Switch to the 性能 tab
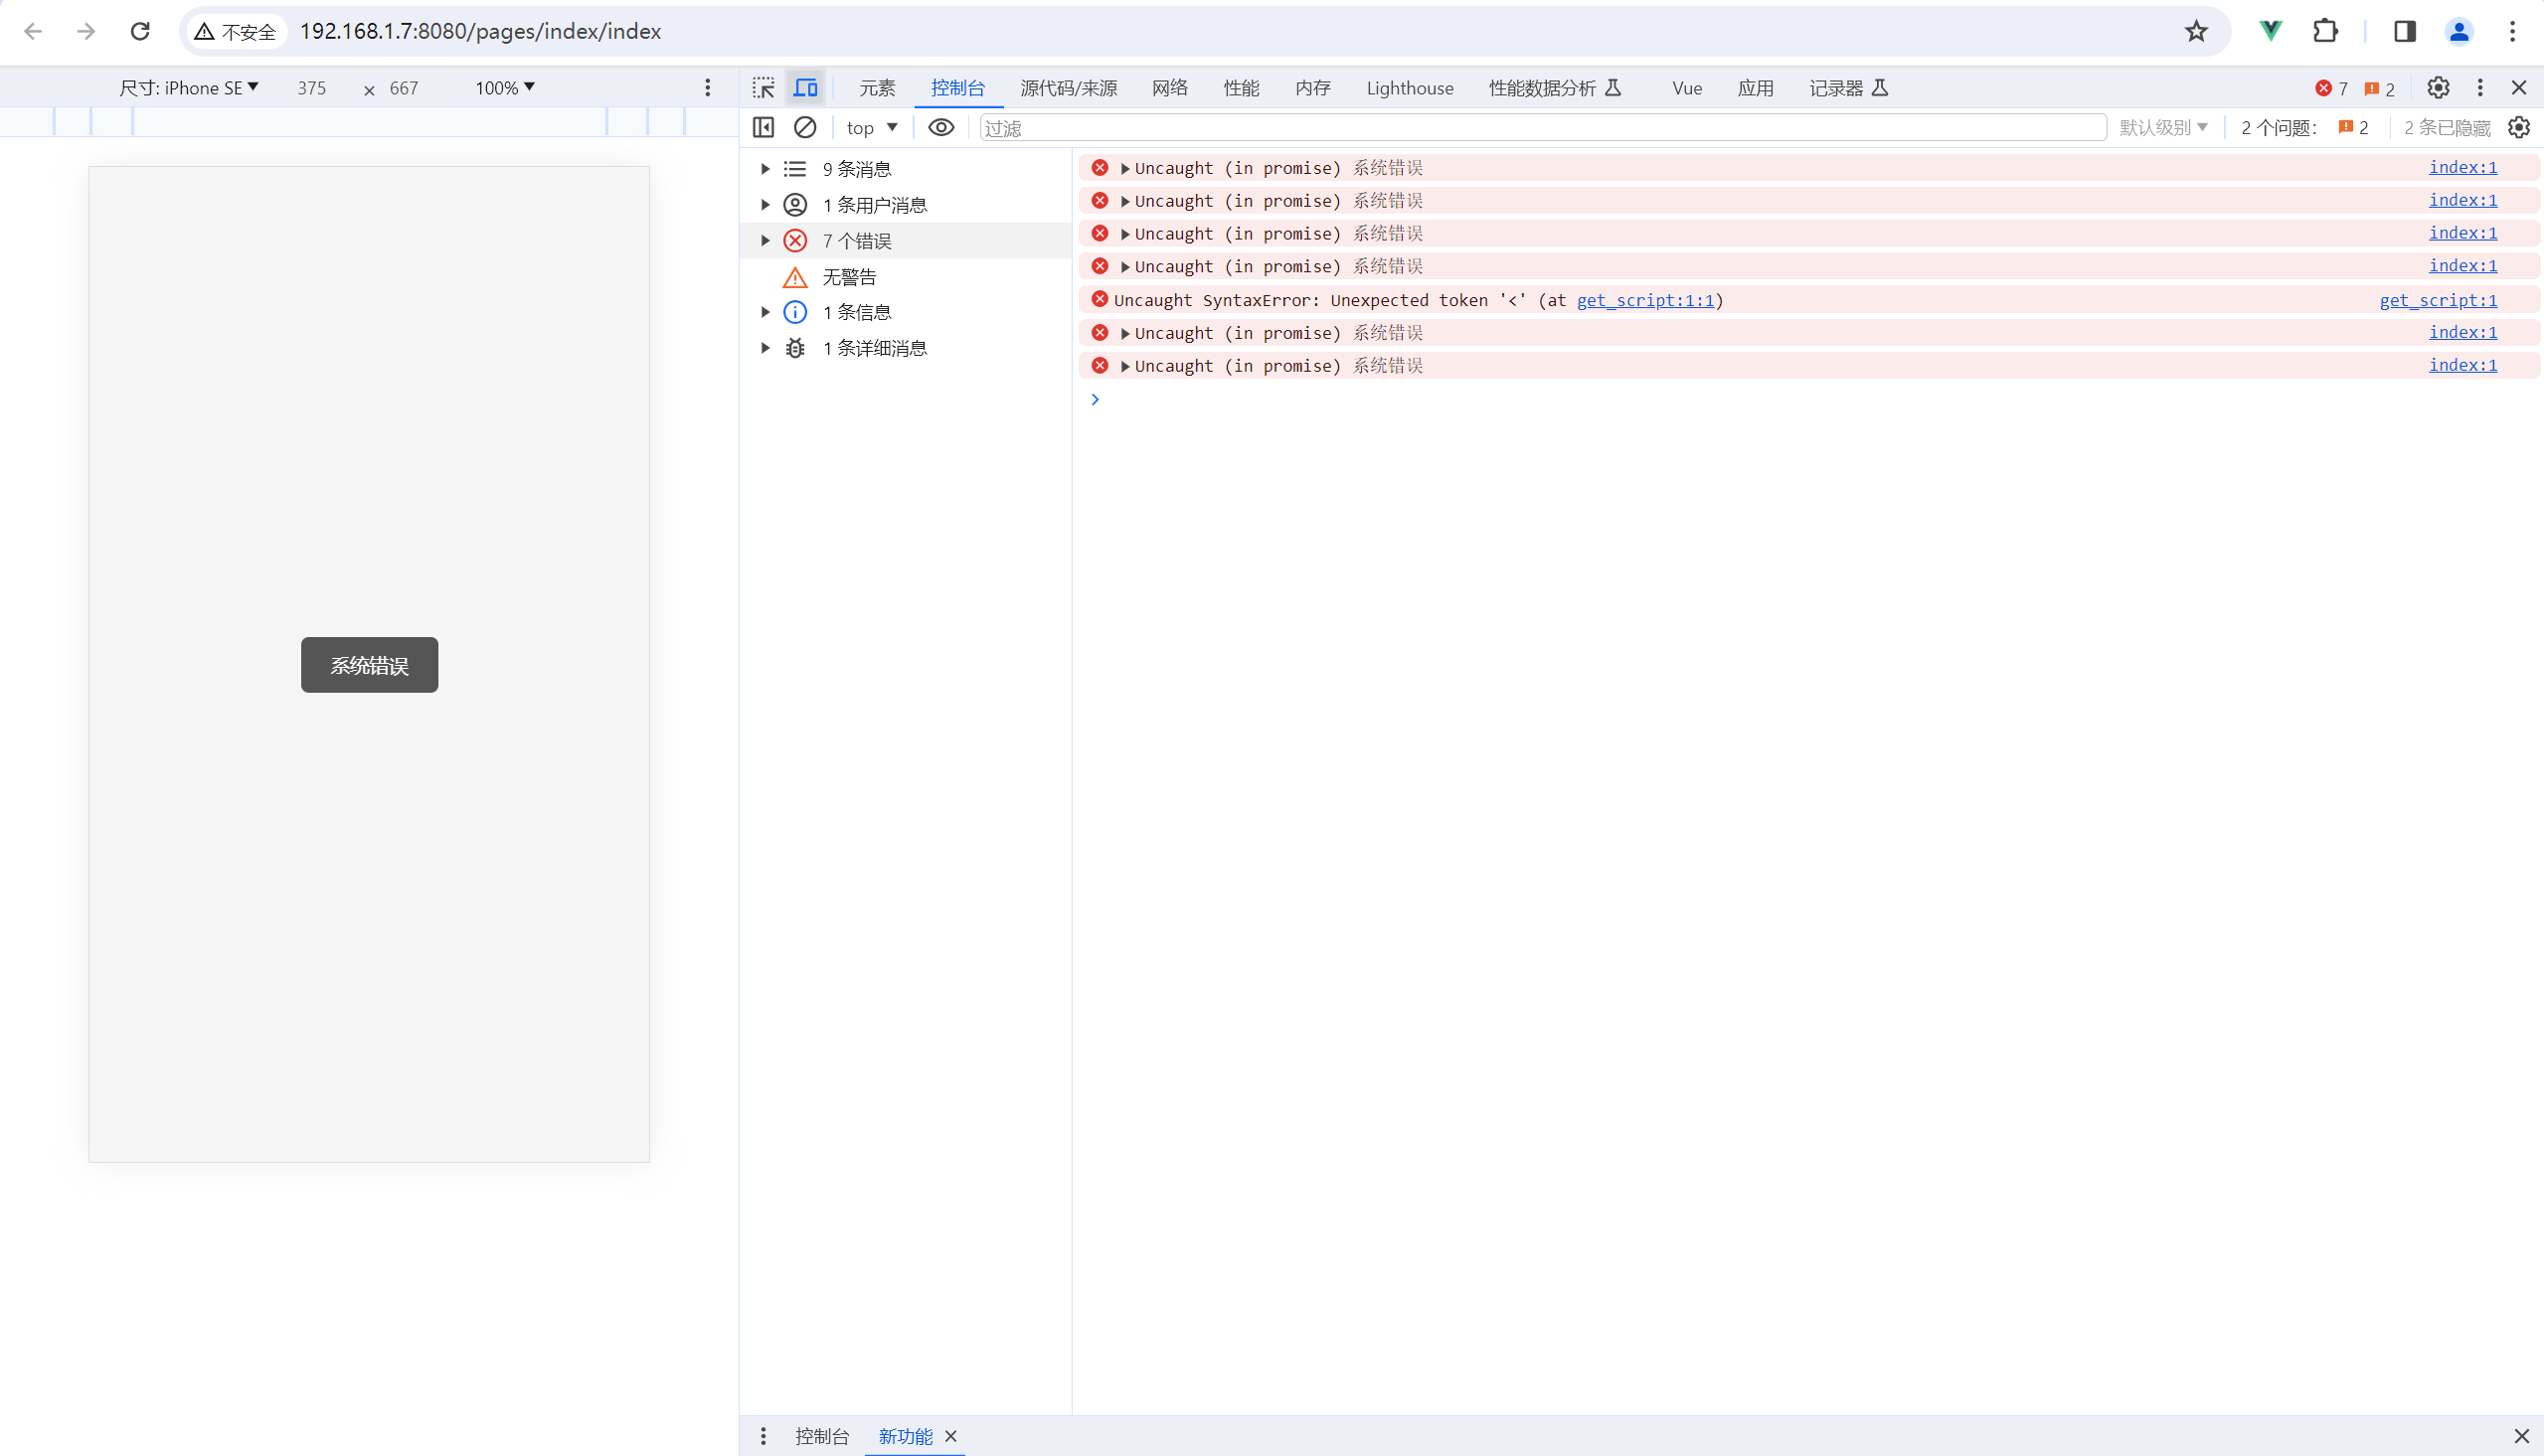The width and height of the screenshot is (2544, 1456). pos(1241,88)
